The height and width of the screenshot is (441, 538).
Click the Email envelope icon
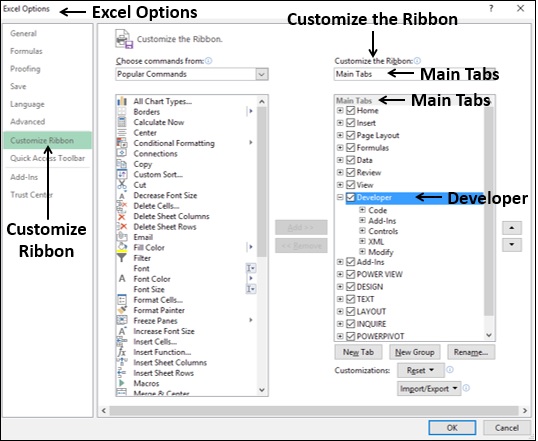coord(122,237)
